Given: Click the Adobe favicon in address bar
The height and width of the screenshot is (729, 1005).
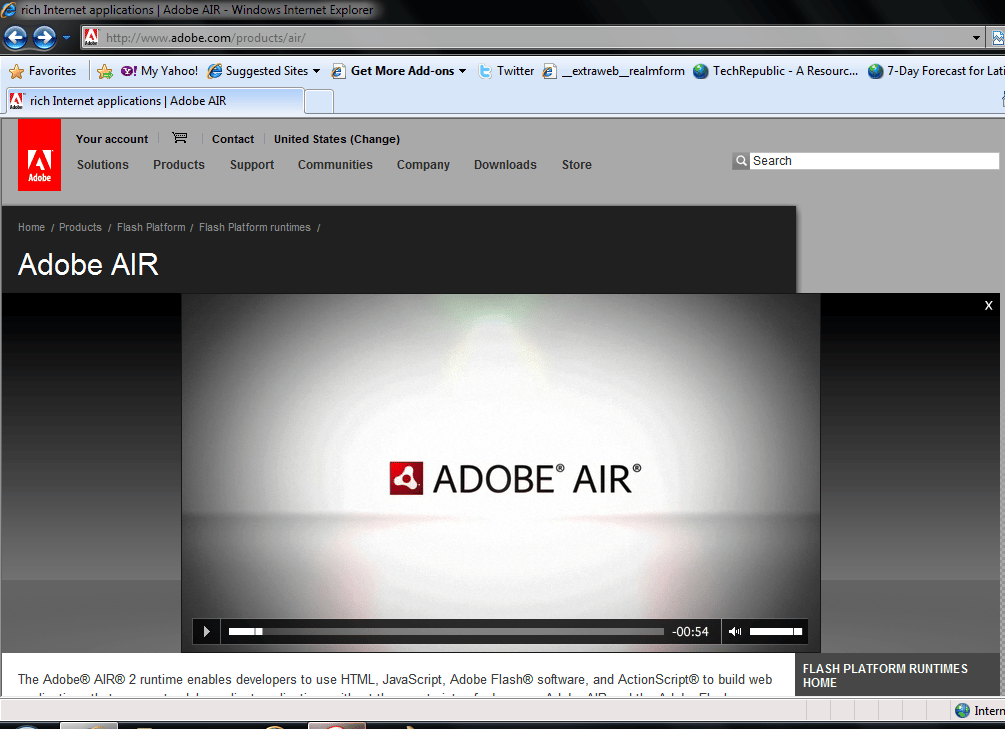Looking at the screenshot, I should coord(92,38).
